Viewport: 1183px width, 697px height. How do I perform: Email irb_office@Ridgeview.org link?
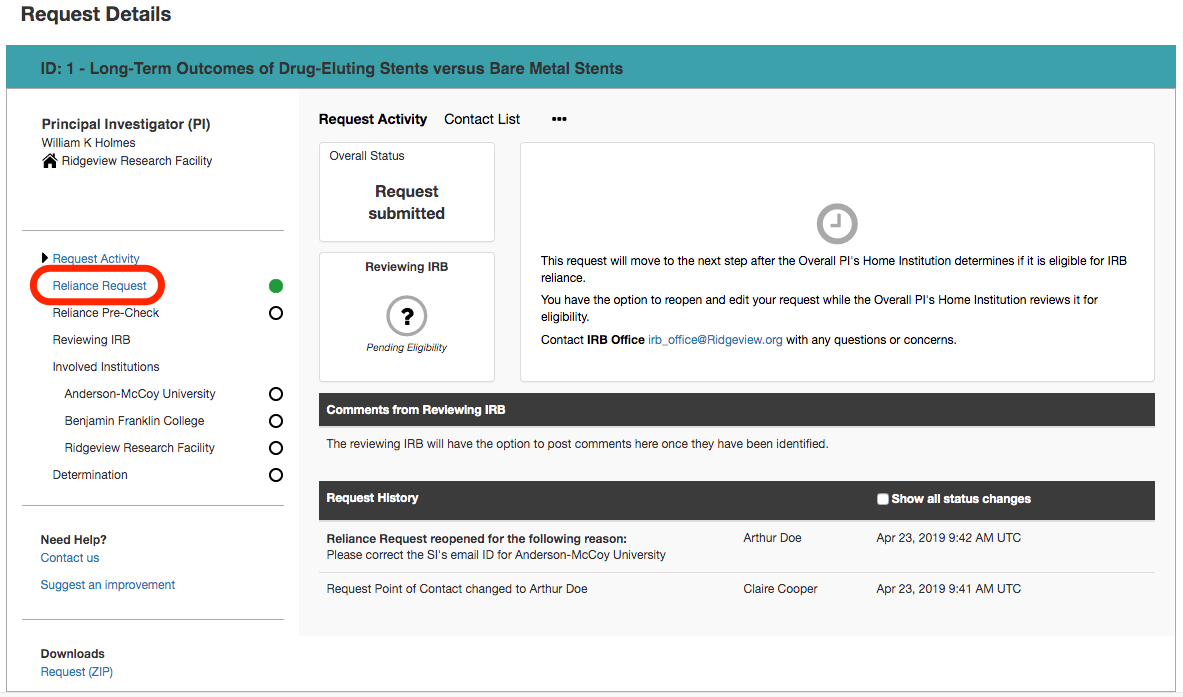point(715,340)
